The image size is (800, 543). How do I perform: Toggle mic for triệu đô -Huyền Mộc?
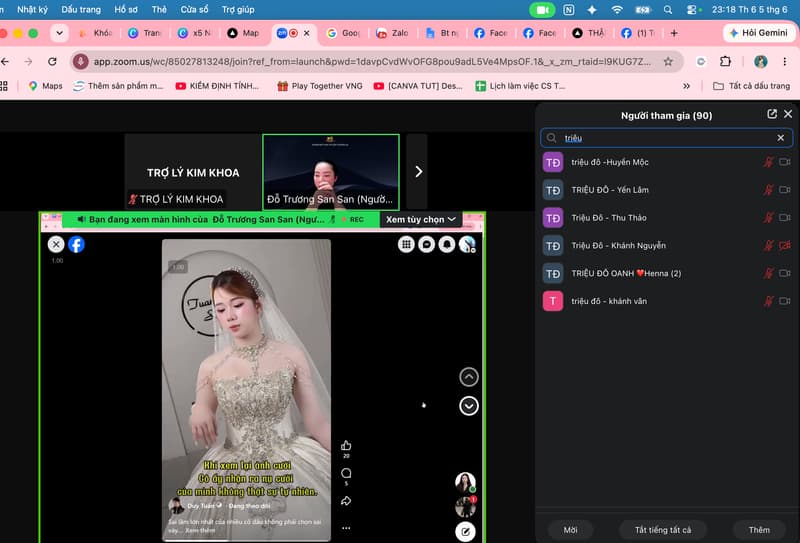[768, 162]
